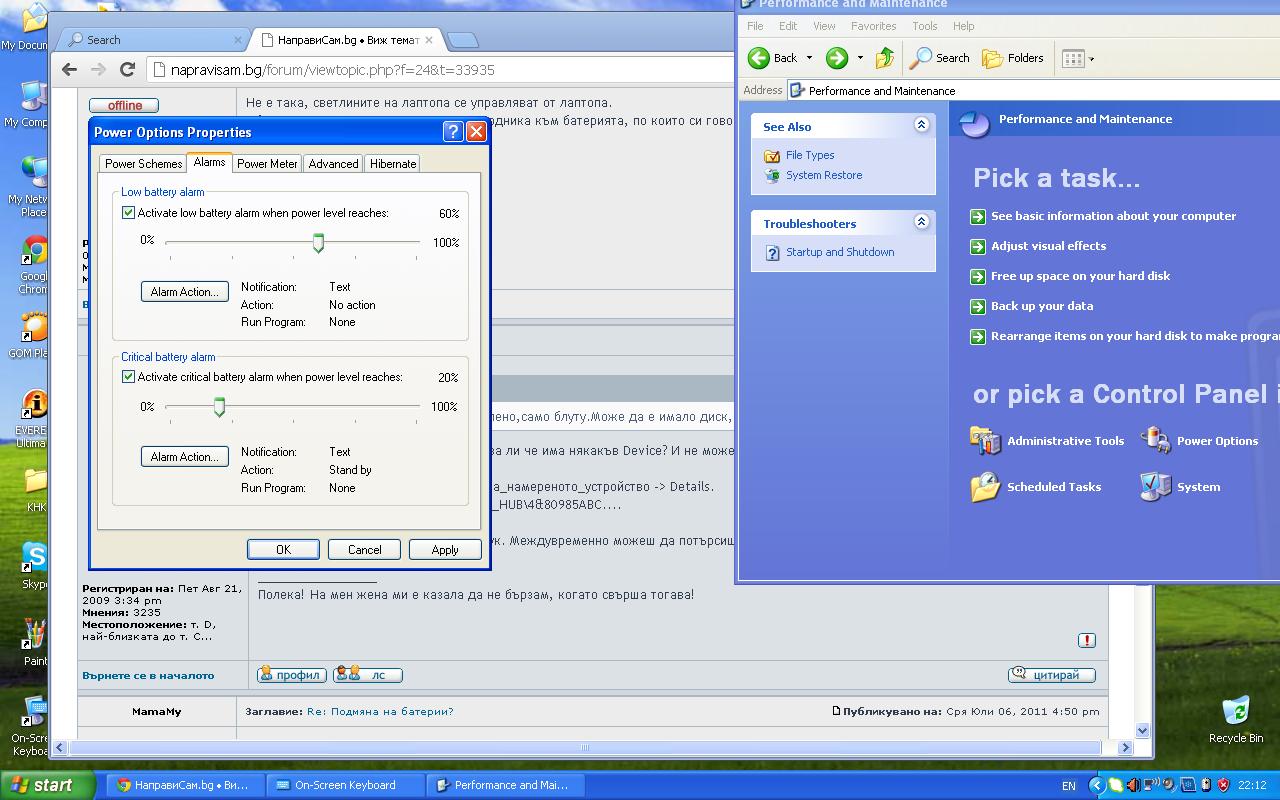The width and height of the screenshot is (1280, 800).
Task: Open the Administrative Tools icon
Action: tap(986, 440)
